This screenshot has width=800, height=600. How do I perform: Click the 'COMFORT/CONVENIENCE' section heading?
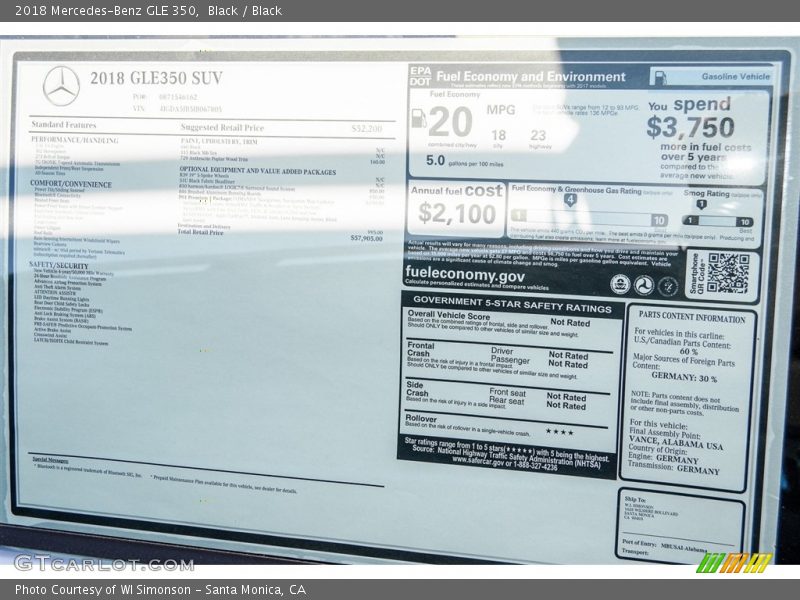71,184
